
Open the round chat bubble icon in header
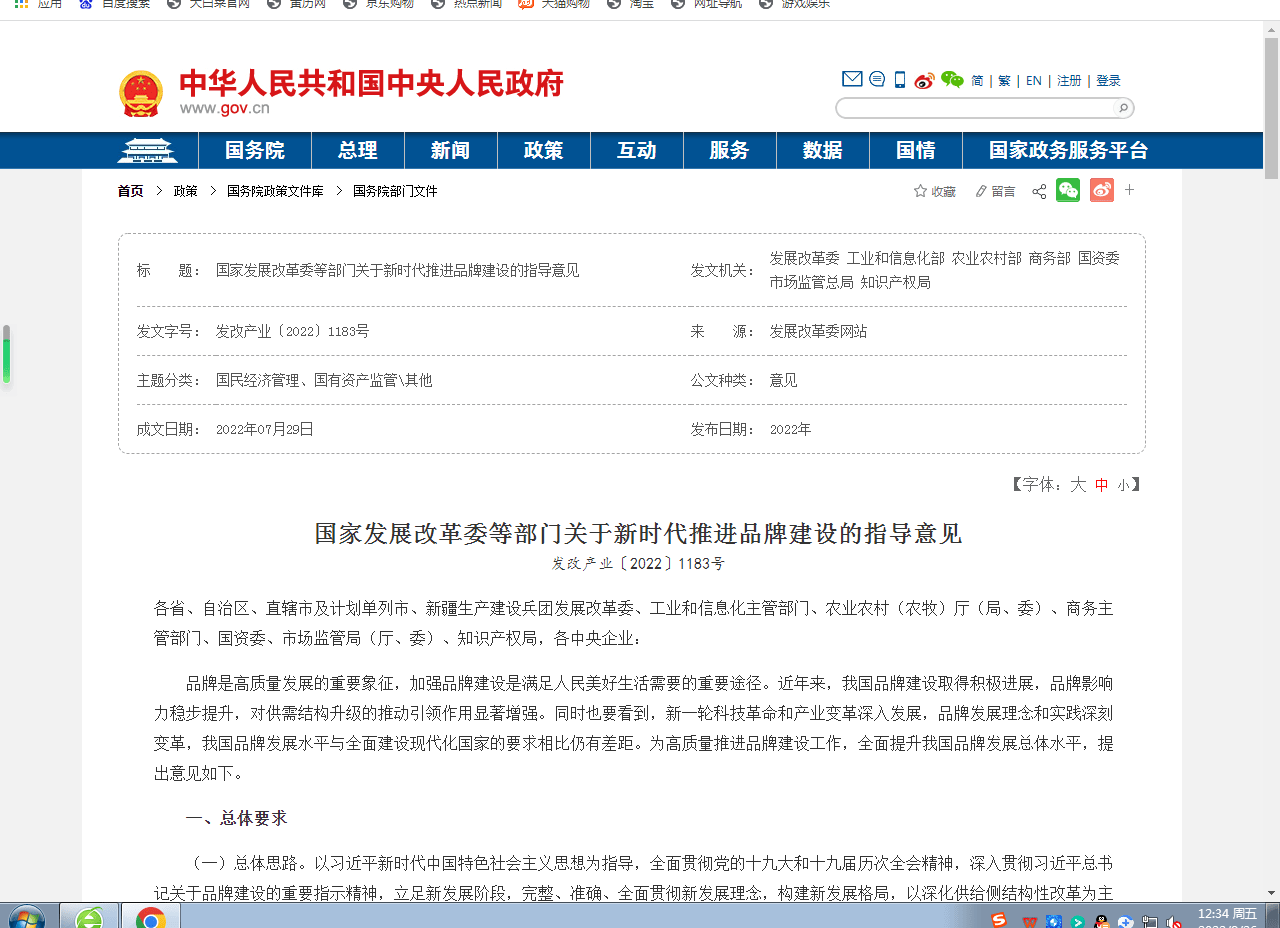[877, 79]
